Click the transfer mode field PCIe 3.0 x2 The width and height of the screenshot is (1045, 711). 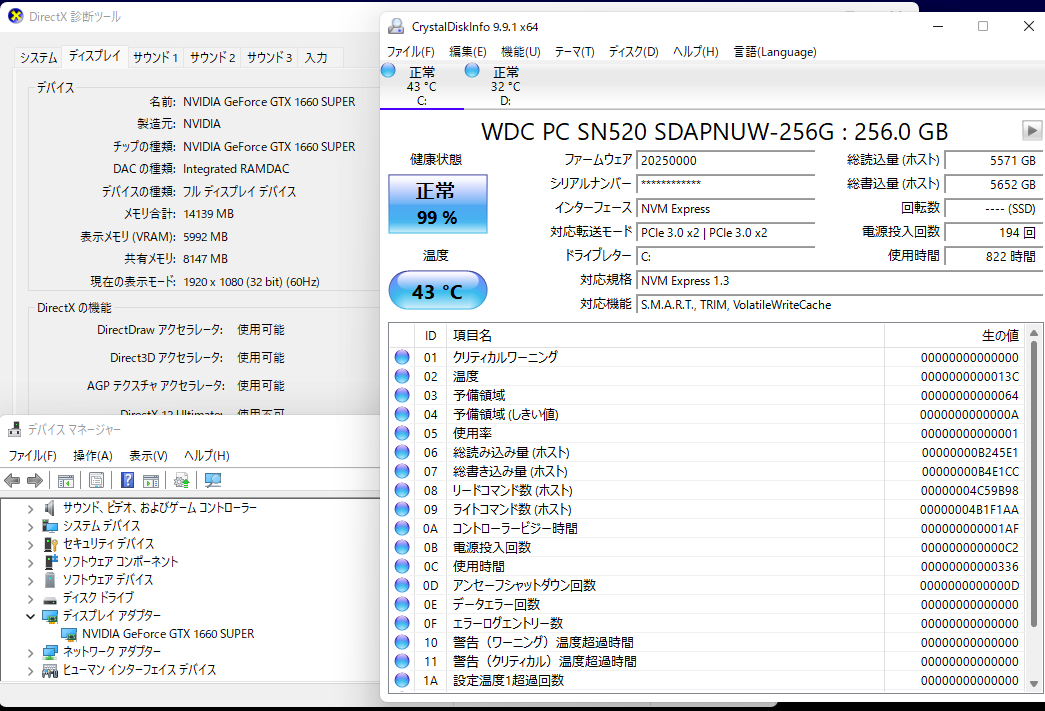pyautogui.click(x=726, y=233)
